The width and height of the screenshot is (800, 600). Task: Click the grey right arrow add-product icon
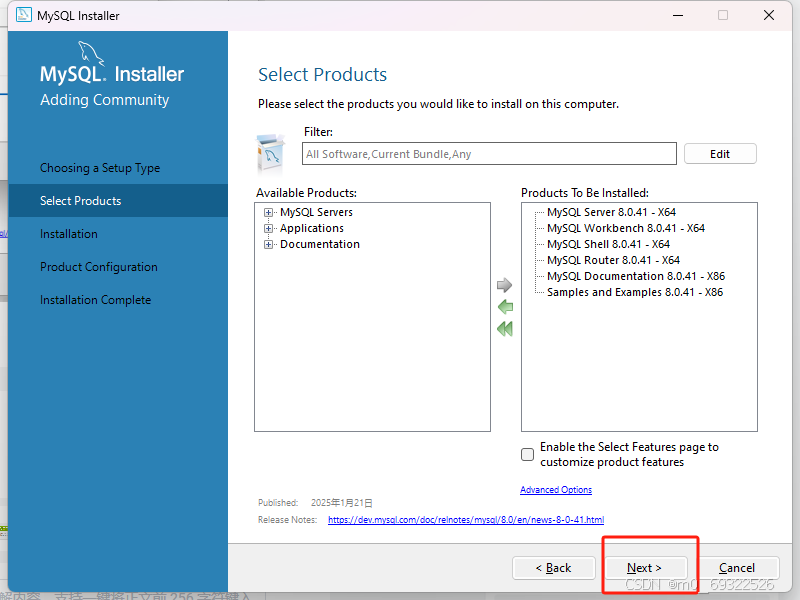point(504,285)
